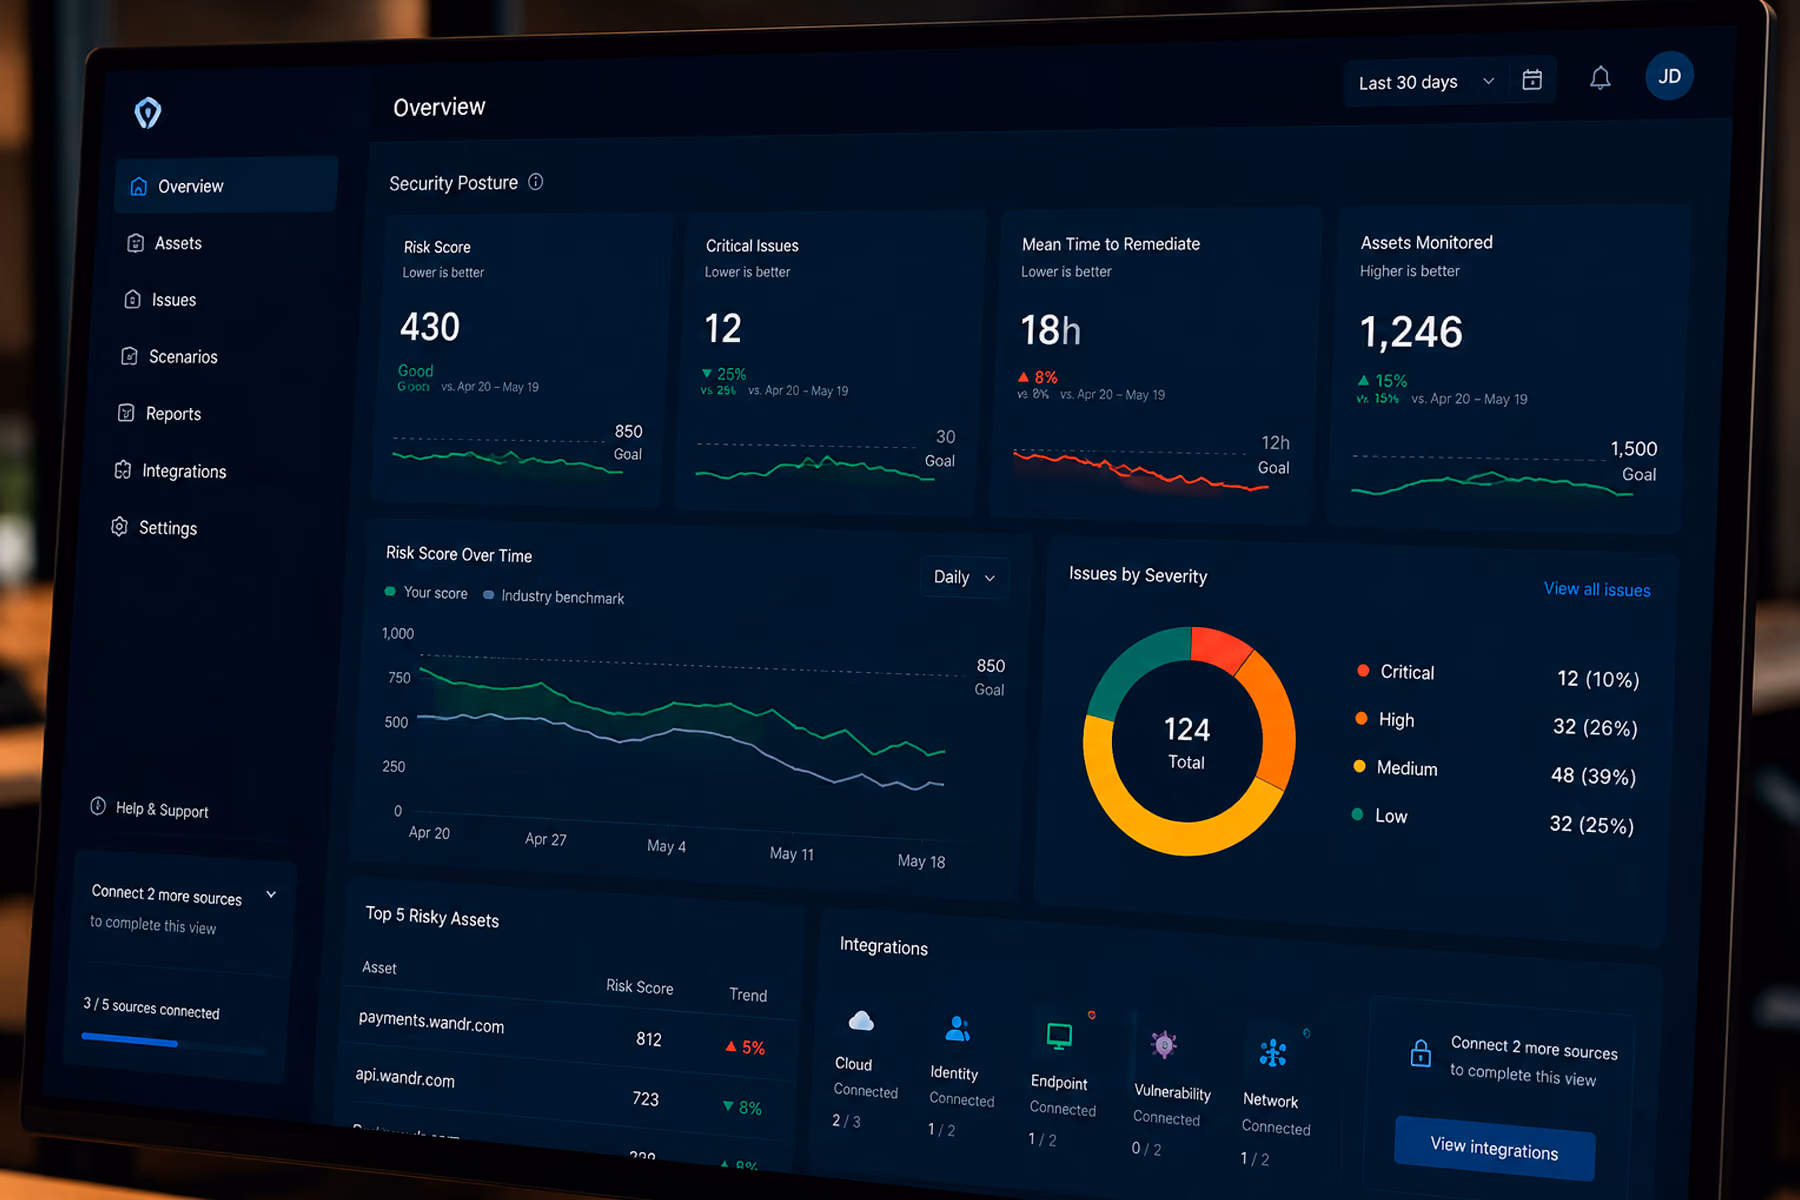This screenshot has width=1800, height=1200.
Task: Click the Security Posture info icon
Action: [x=536, y=181]
